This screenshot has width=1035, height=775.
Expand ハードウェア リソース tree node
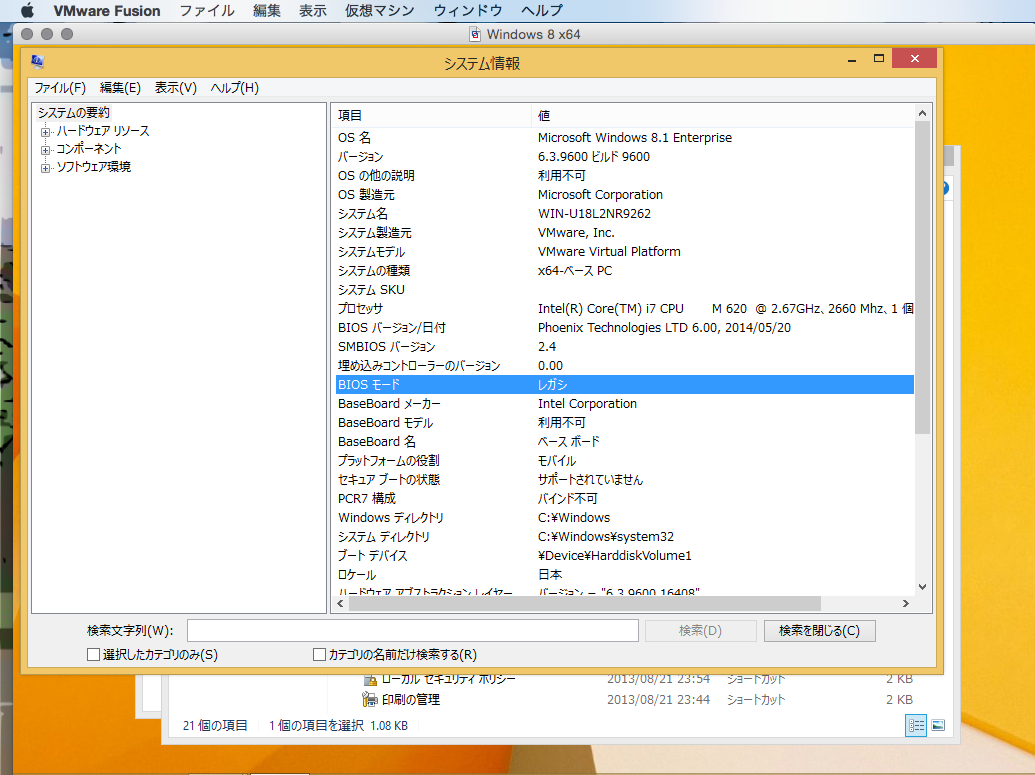click(x=46, y=131)
